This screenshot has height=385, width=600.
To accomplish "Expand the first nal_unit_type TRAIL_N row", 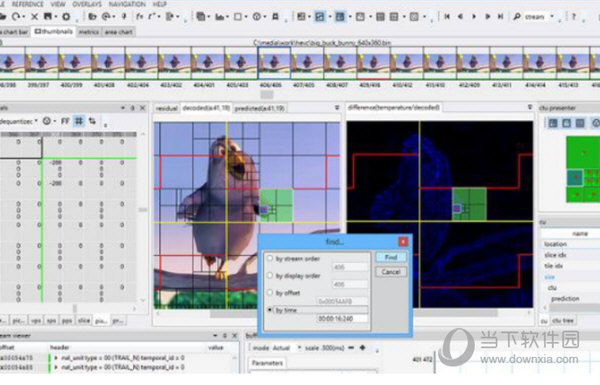I will click(x=56, y=358).
